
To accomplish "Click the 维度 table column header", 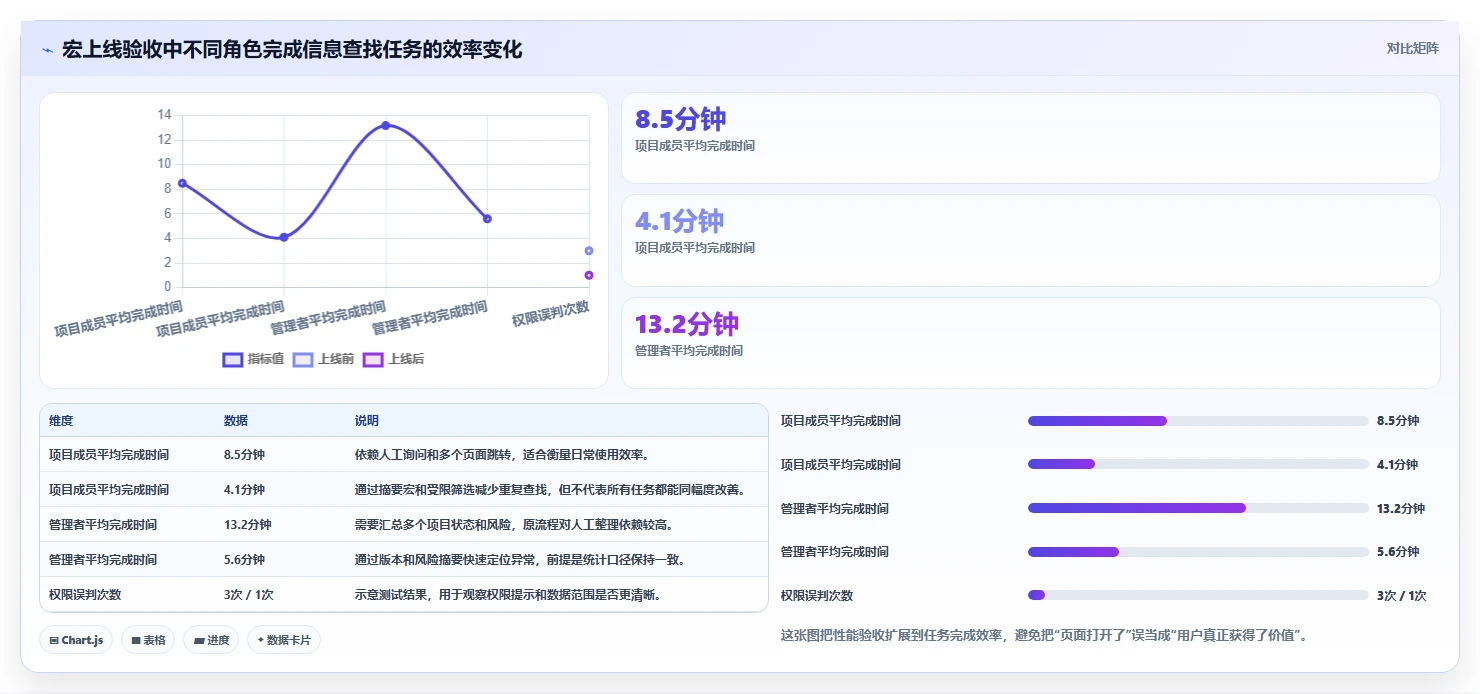I will pyautogui.click(x=61, y=421).
